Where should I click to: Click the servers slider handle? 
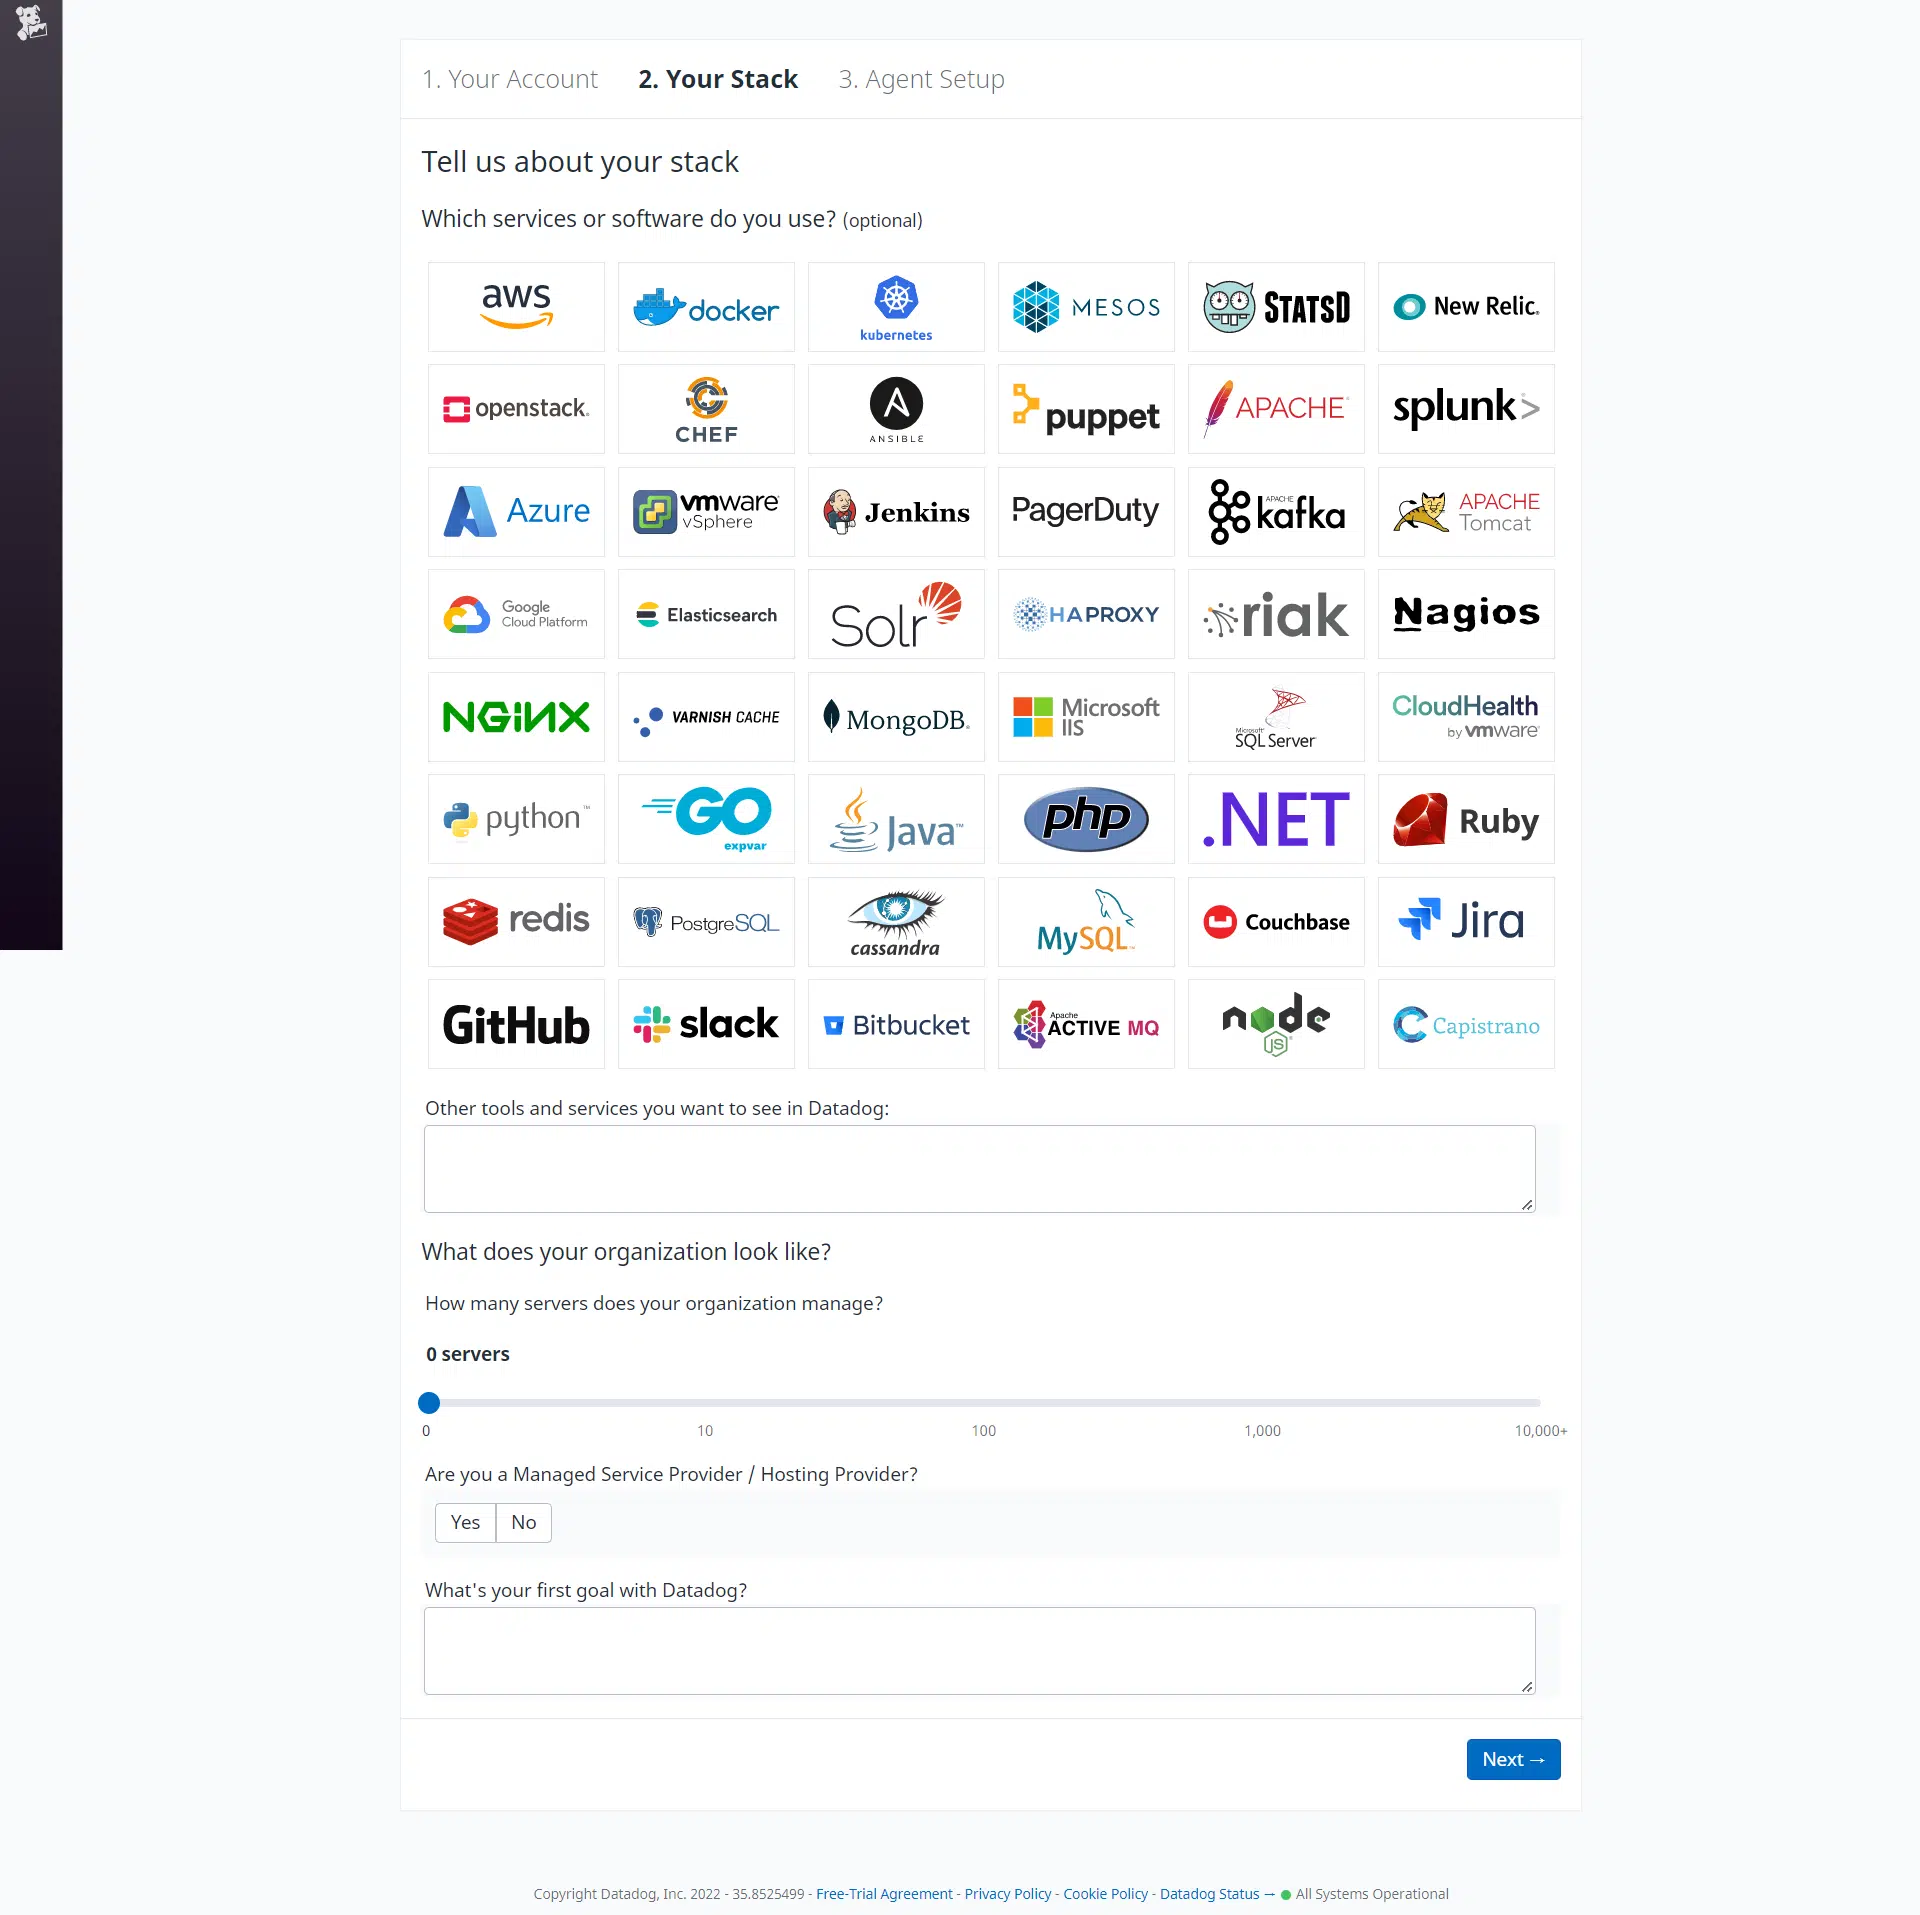(429, 1403)
